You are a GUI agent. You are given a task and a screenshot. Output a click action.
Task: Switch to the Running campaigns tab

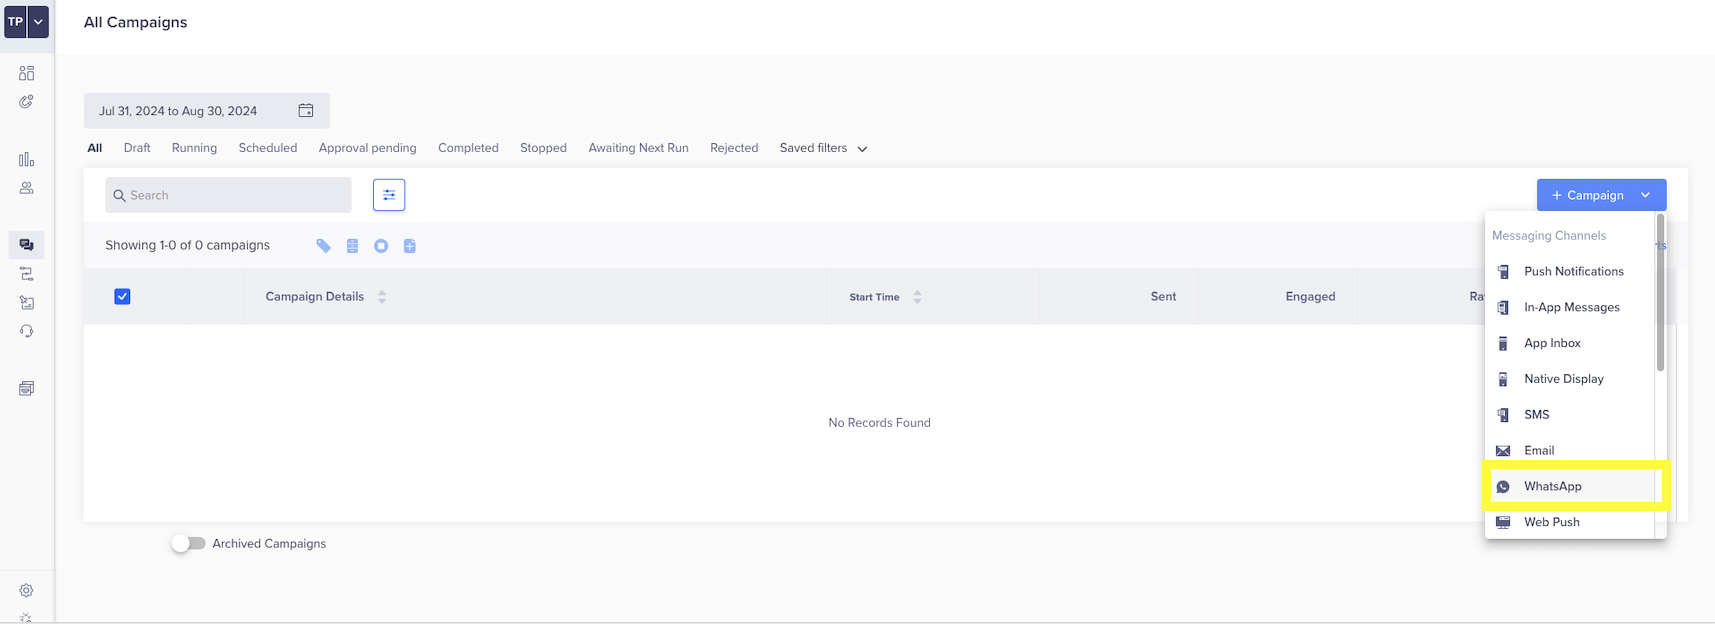[194, 148]
